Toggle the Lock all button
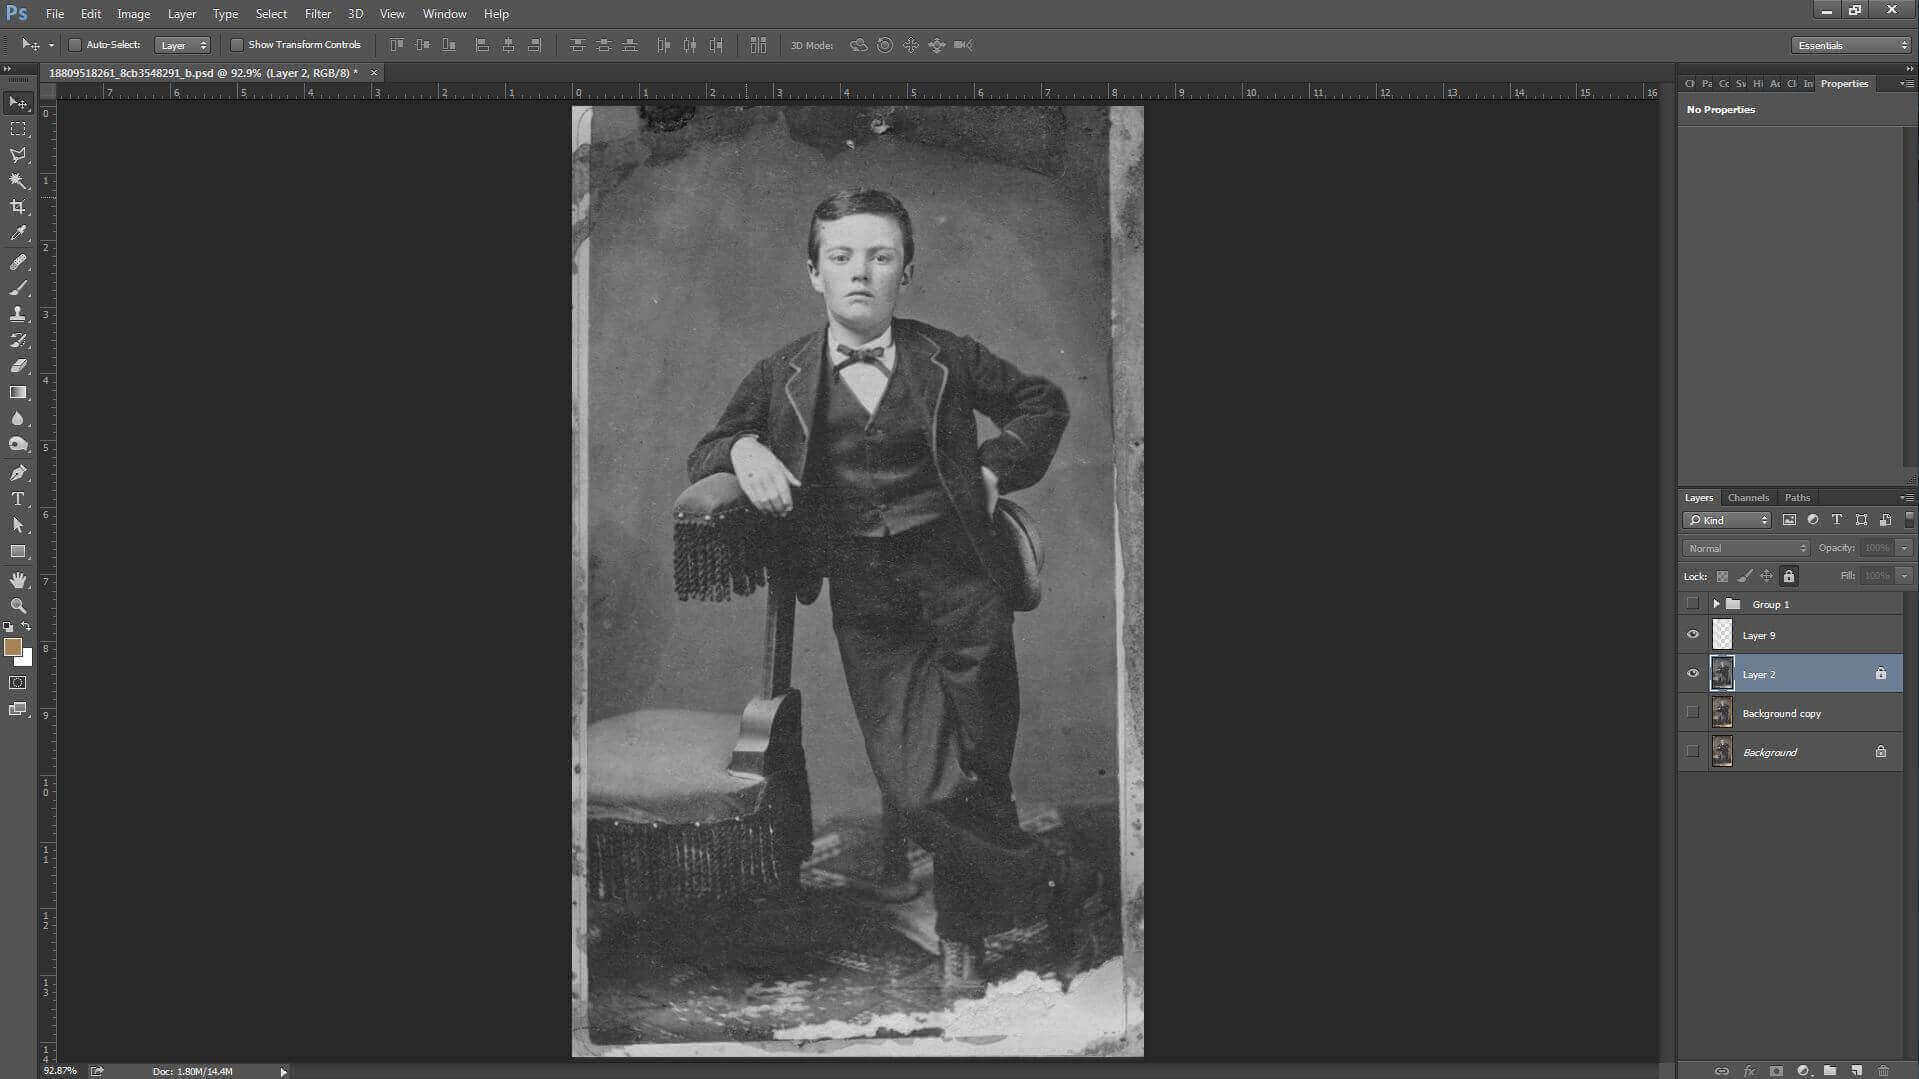1919x1079 pixels. click(x=1789, y=576)
